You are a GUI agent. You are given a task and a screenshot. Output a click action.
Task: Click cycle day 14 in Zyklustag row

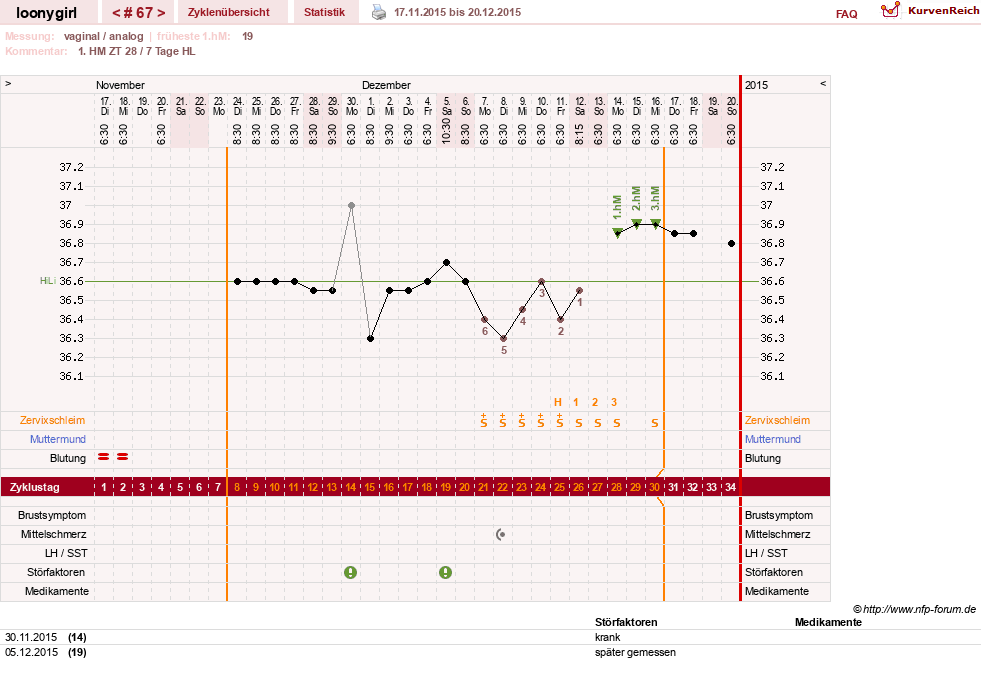(351, 487)
